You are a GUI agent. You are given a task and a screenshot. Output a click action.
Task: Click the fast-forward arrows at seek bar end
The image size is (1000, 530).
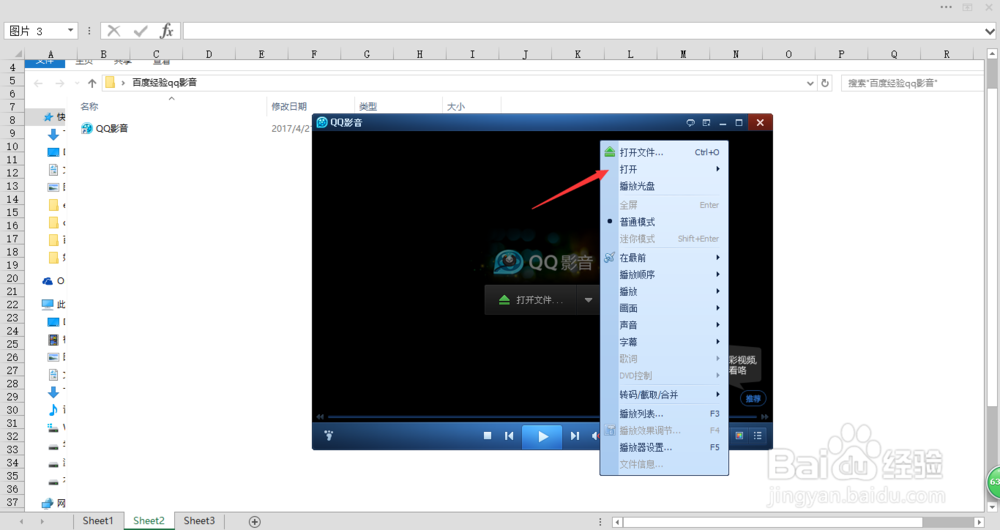[x=764, y=417]
